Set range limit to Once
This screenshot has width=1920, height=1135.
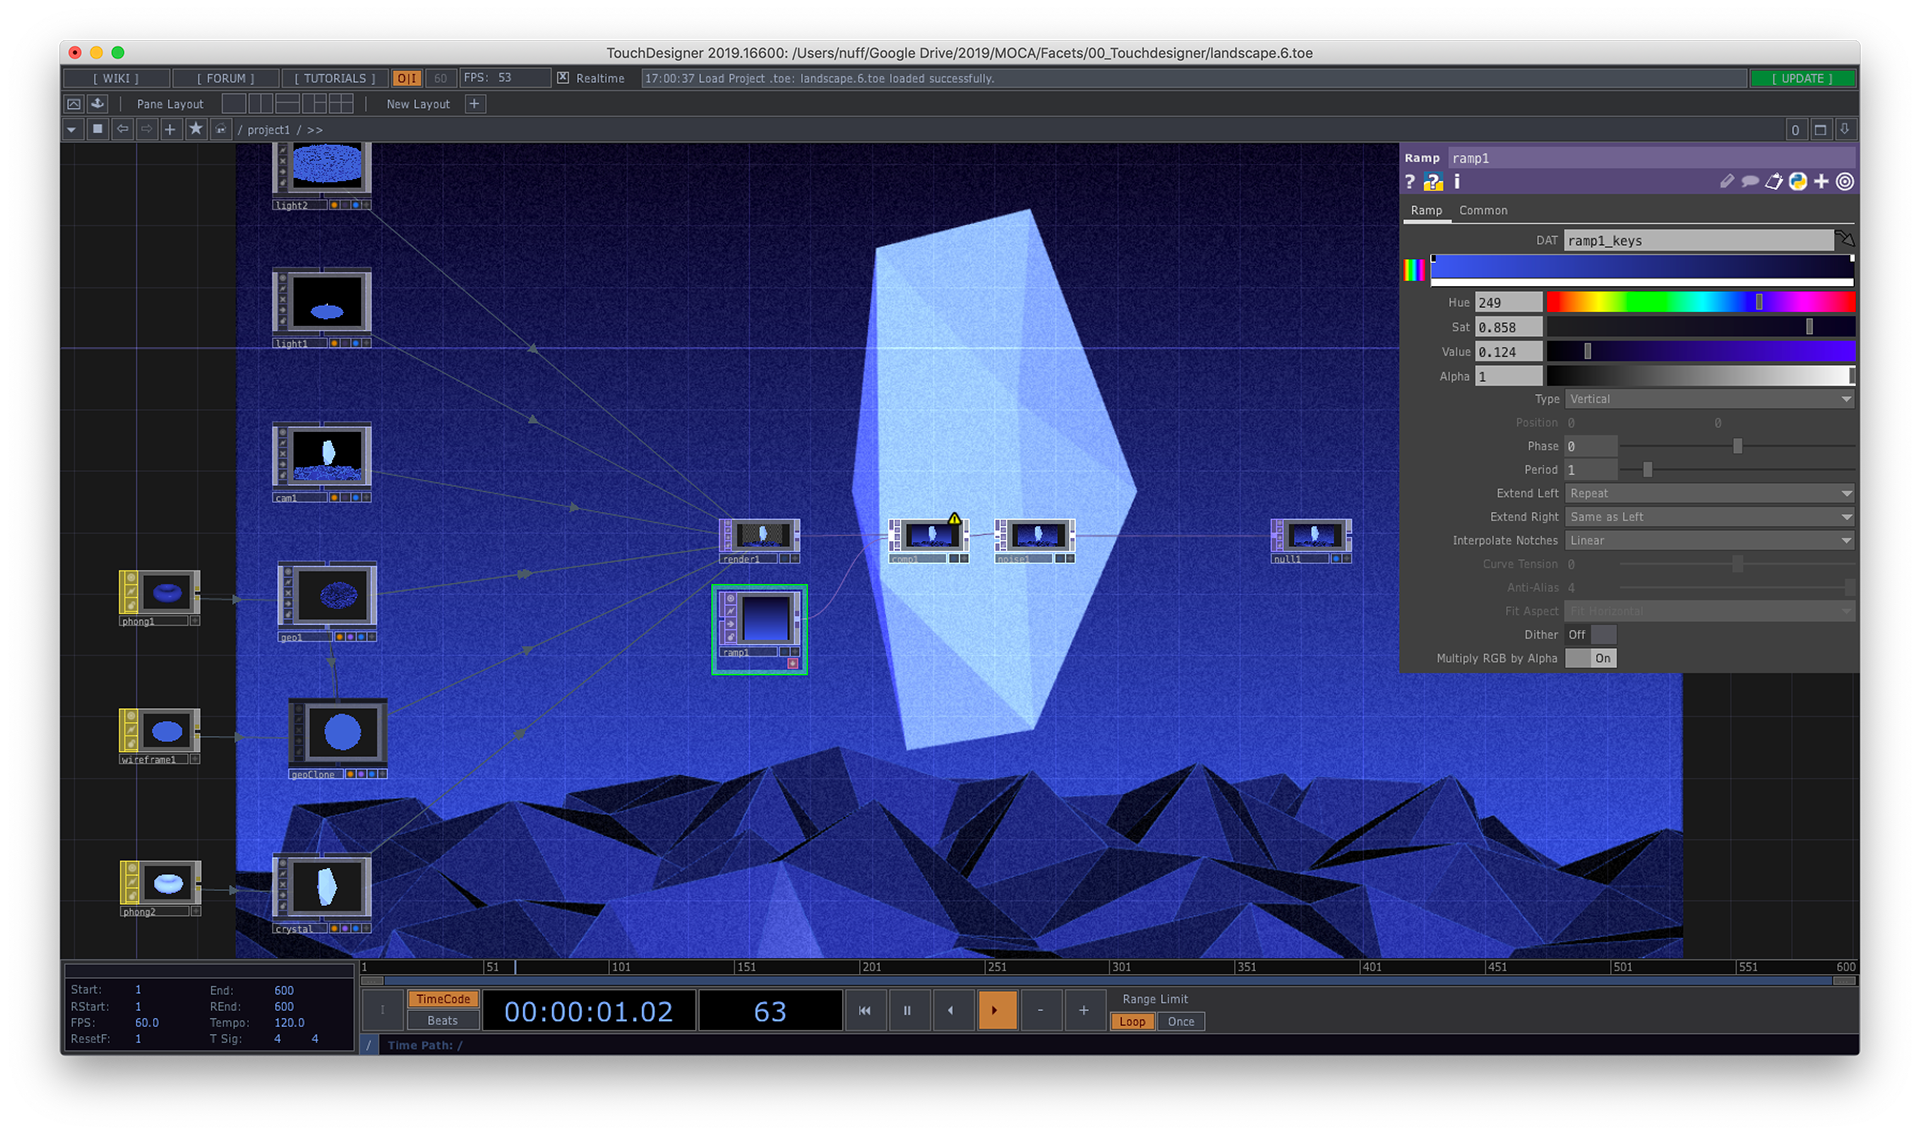click(x=1181, y=1022)
